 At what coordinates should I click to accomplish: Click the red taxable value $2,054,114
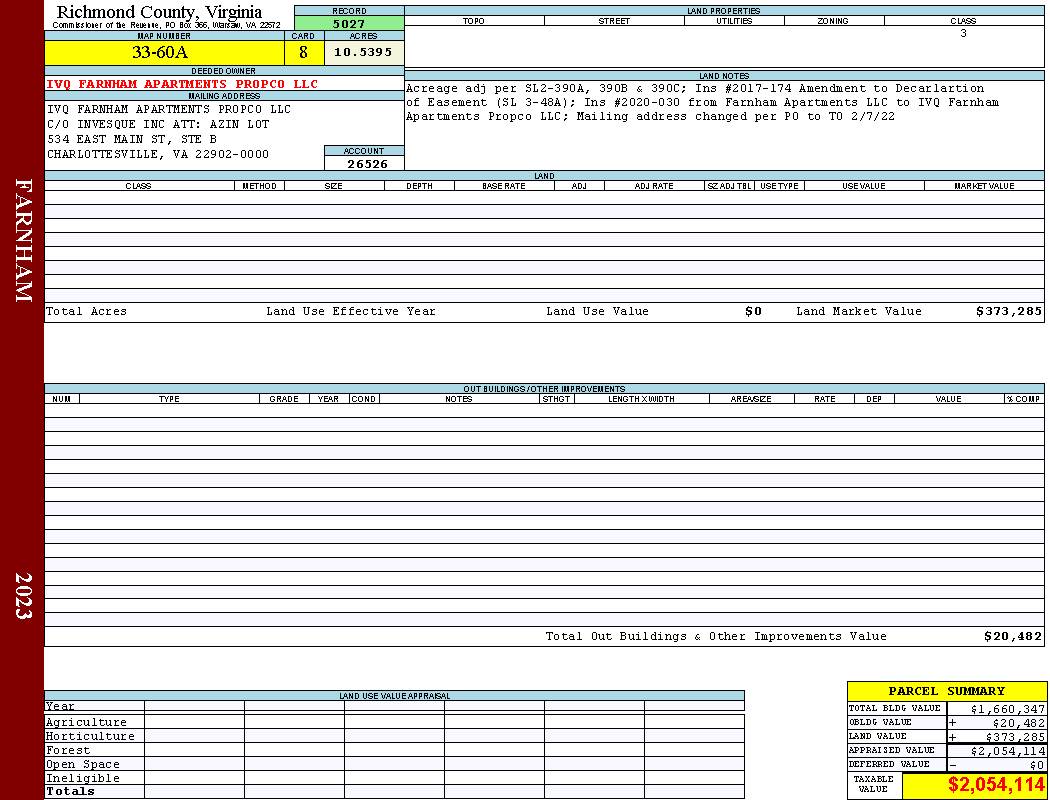[996, 785]
